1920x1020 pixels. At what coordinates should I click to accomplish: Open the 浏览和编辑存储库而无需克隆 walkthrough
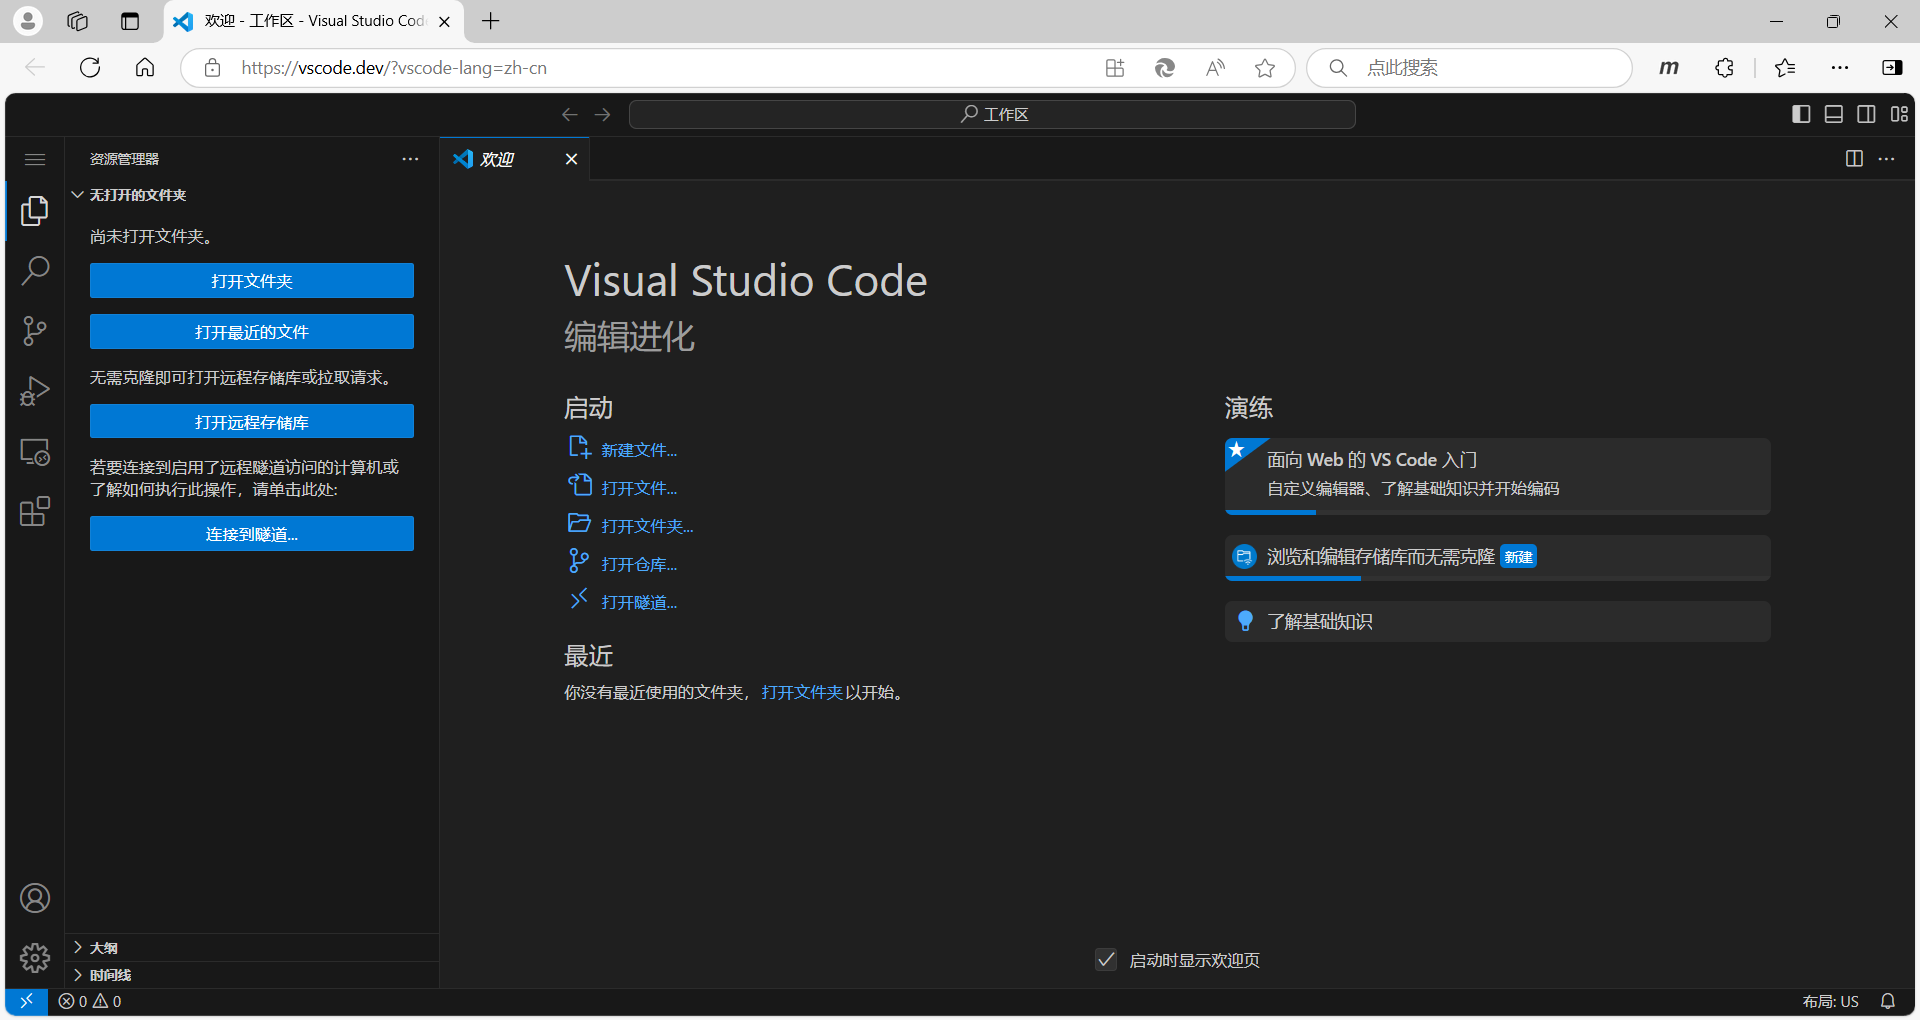pyautogui.click(x=1498, y=558)
